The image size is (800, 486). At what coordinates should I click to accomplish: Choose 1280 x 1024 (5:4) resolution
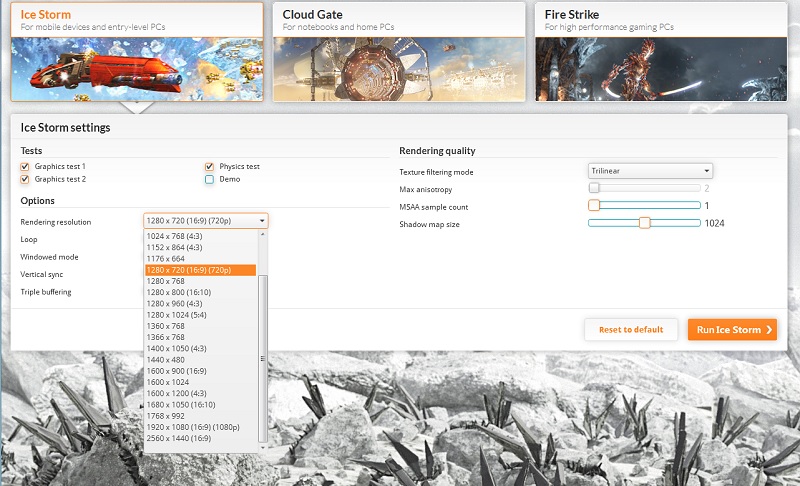201,315
